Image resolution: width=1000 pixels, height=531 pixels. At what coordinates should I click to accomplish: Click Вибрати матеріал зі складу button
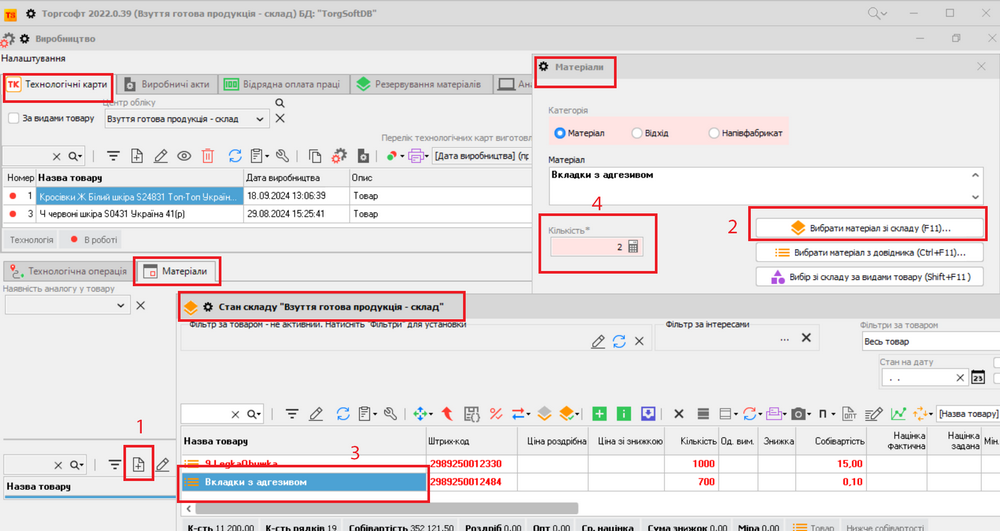point(869,228)
